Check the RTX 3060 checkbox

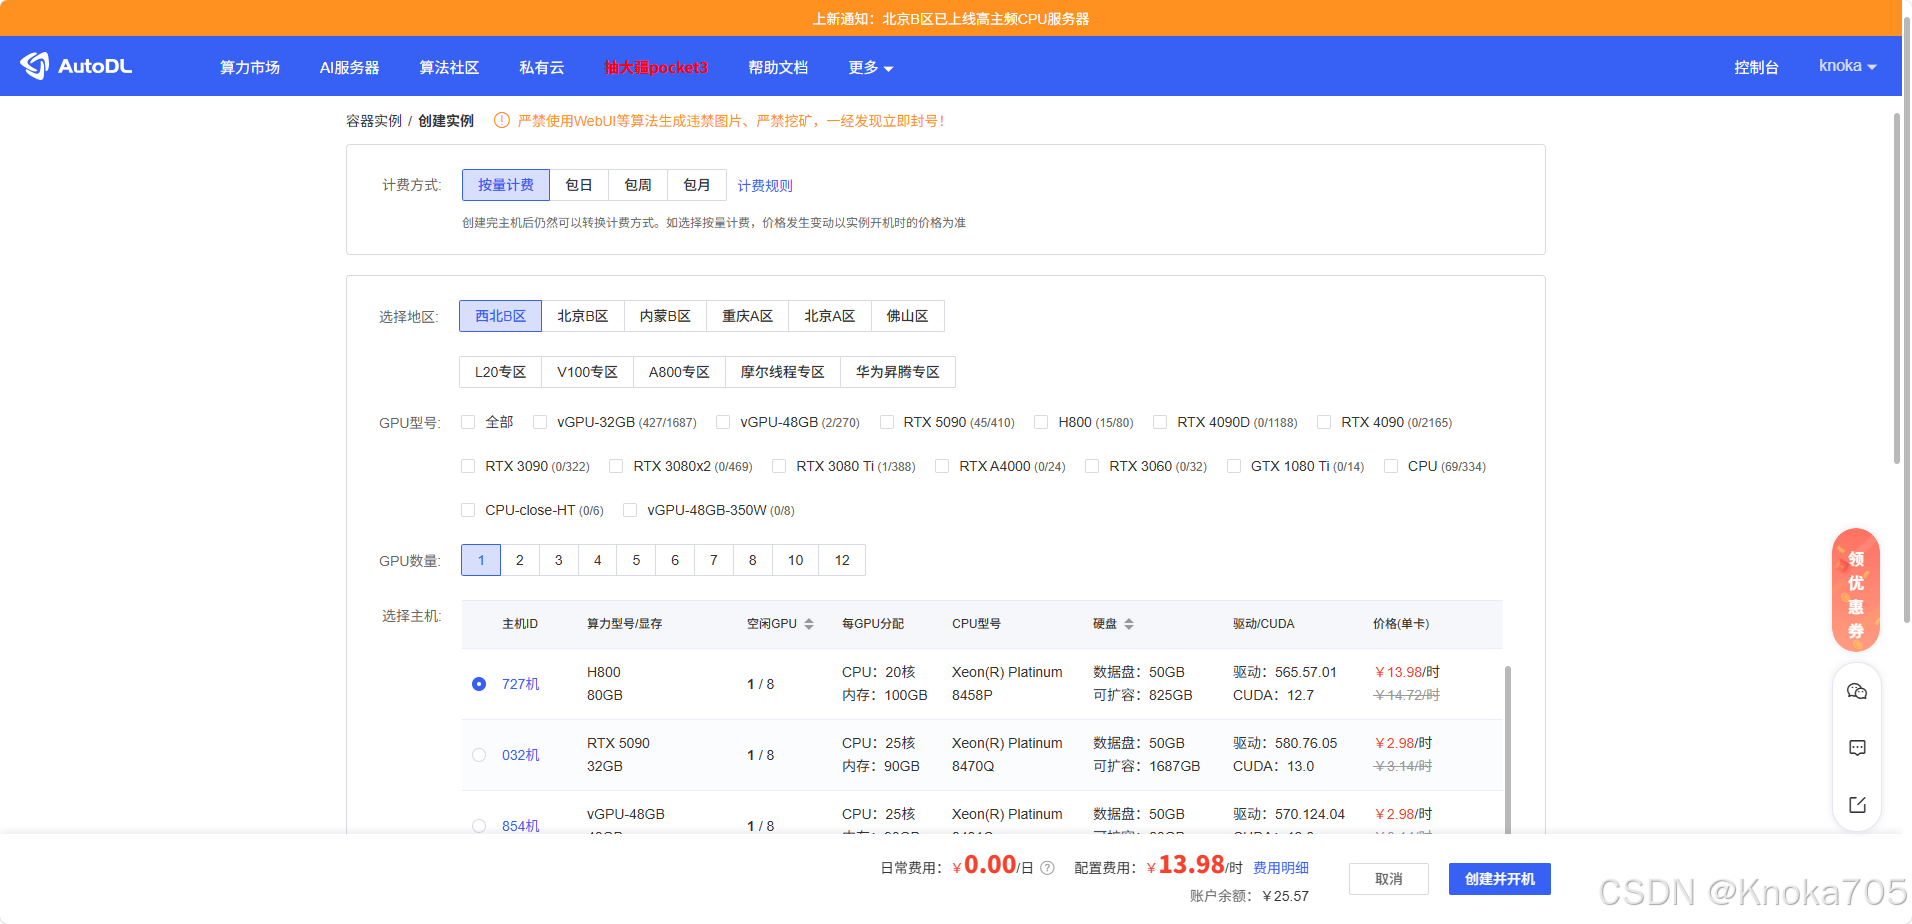point(1092,466)
